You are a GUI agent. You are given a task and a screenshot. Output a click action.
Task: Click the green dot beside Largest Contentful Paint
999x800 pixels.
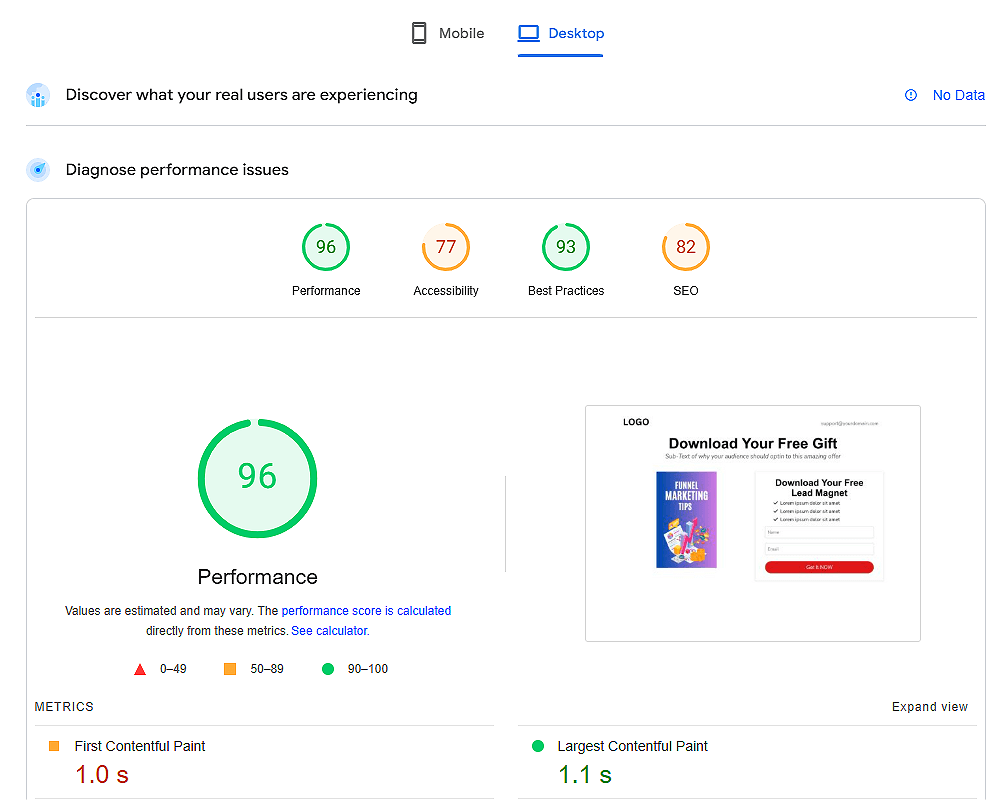click(538, 746)
